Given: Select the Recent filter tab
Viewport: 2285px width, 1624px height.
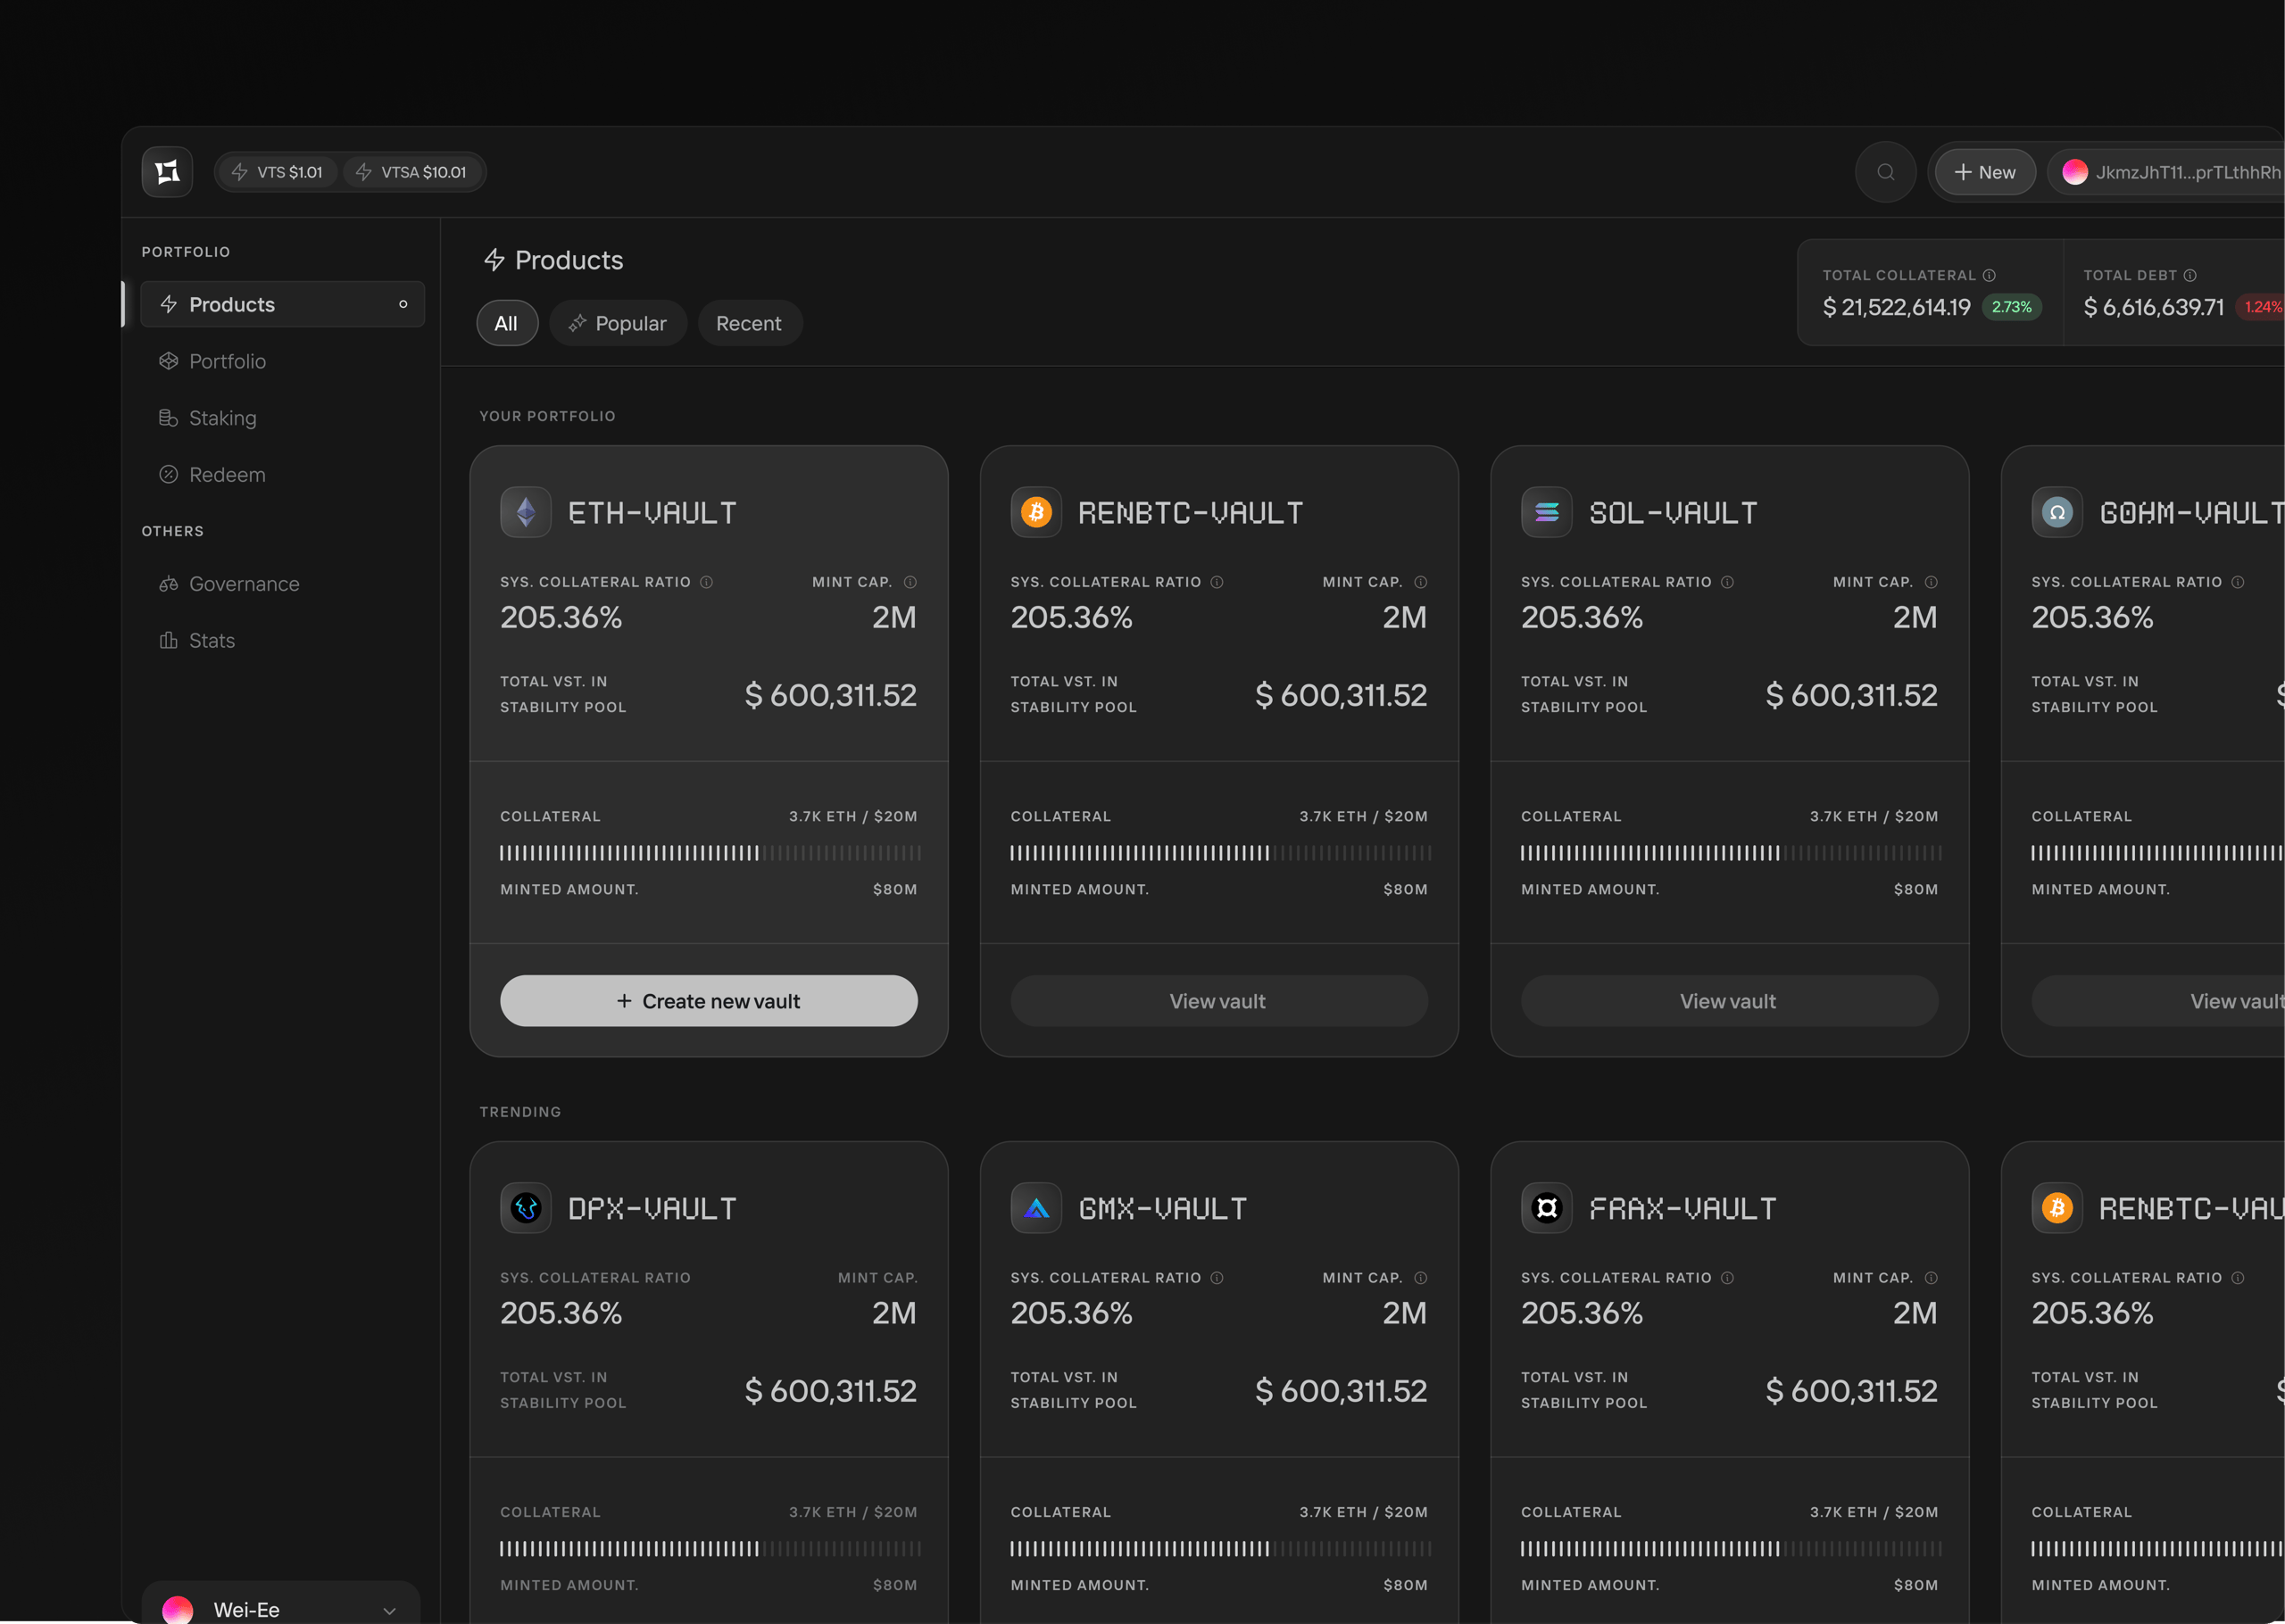Looking at the screenshot, I should click(749, 323).
